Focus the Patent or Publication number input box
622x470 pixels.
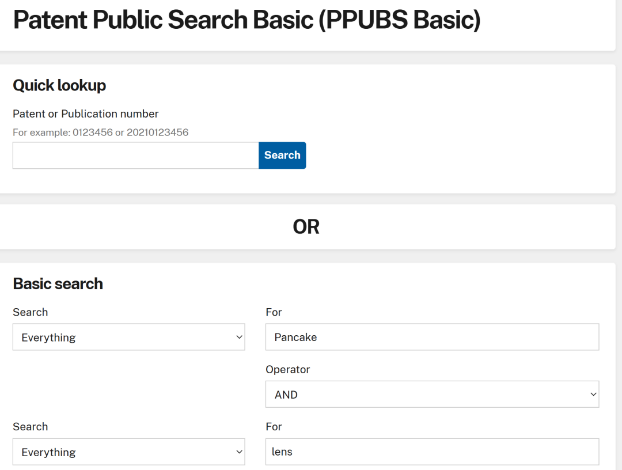coord(135,155)
